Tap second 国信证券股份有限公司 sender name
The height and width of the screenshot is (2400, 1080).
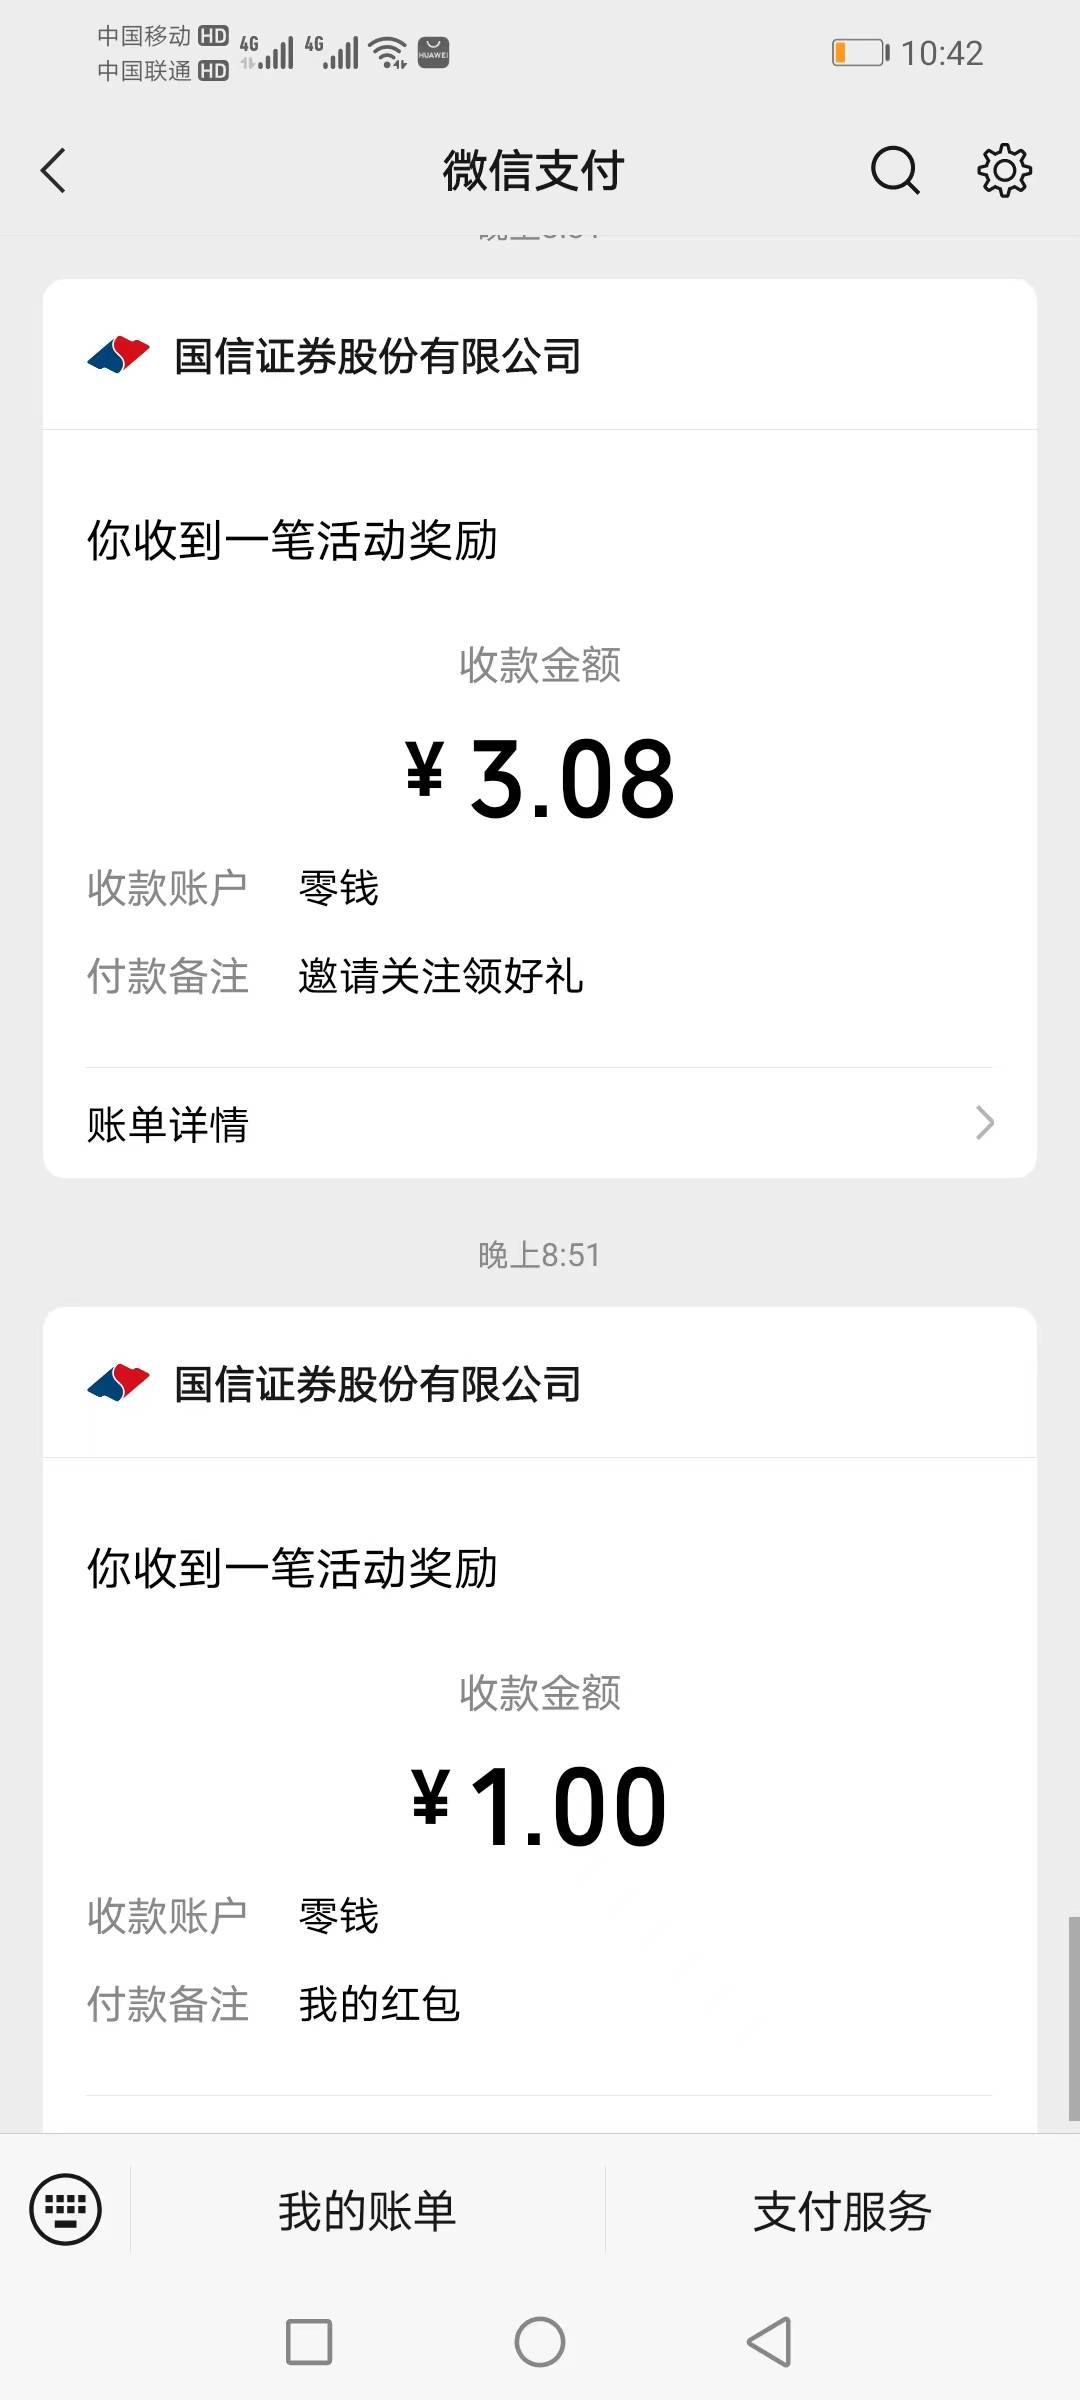tap(377, 1384)
